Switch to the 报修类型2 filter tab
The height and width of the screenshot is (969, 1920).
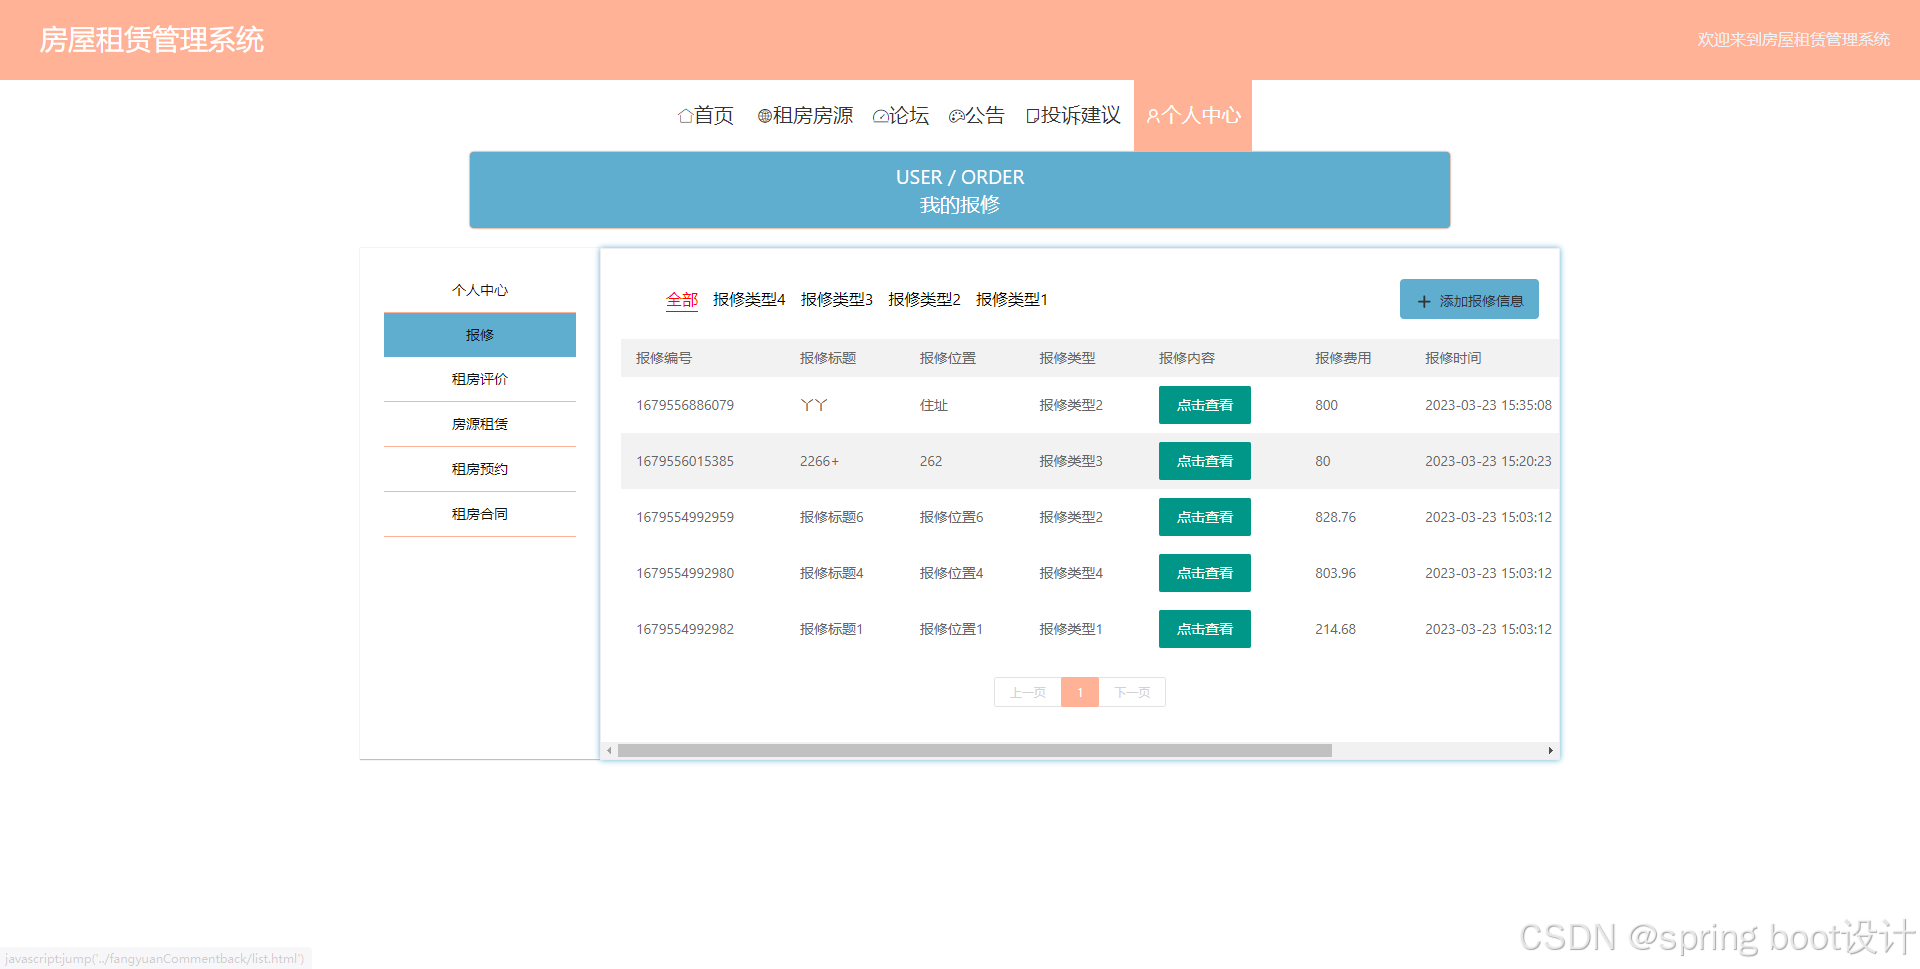[923, 299]
